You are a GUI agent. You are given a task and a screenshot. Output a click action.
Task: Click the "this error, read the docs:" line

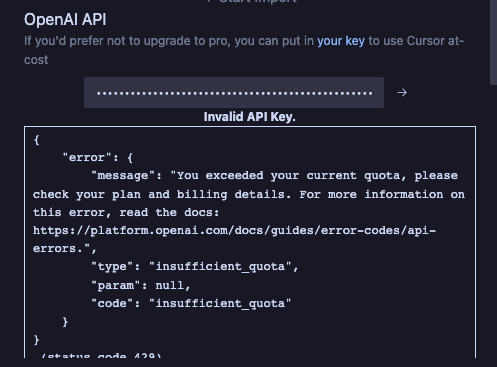[x=126, y=212]
